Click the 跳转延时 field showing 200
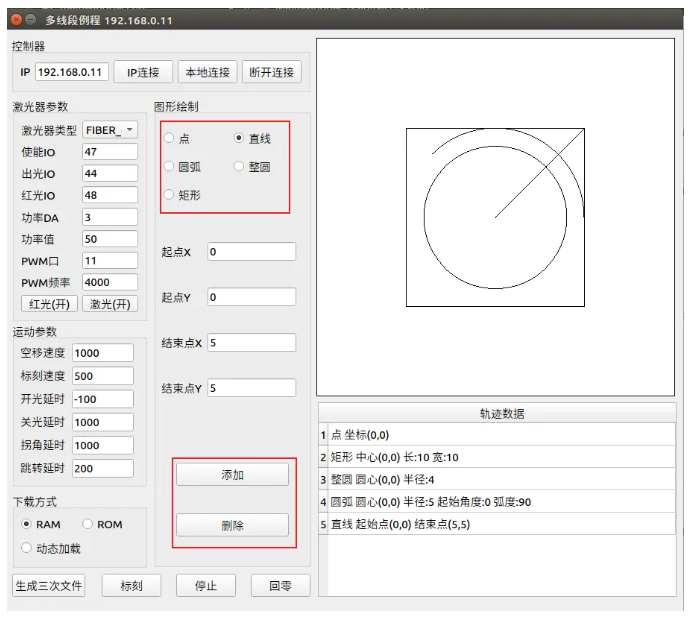 point(103,468)
